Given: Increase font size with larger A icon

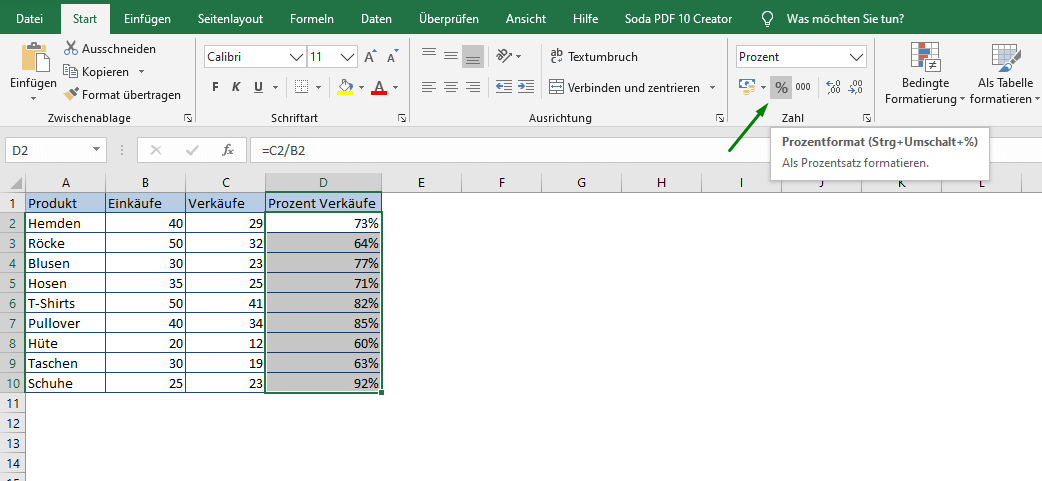Looking at the screenshot, I should pos(370,57).
